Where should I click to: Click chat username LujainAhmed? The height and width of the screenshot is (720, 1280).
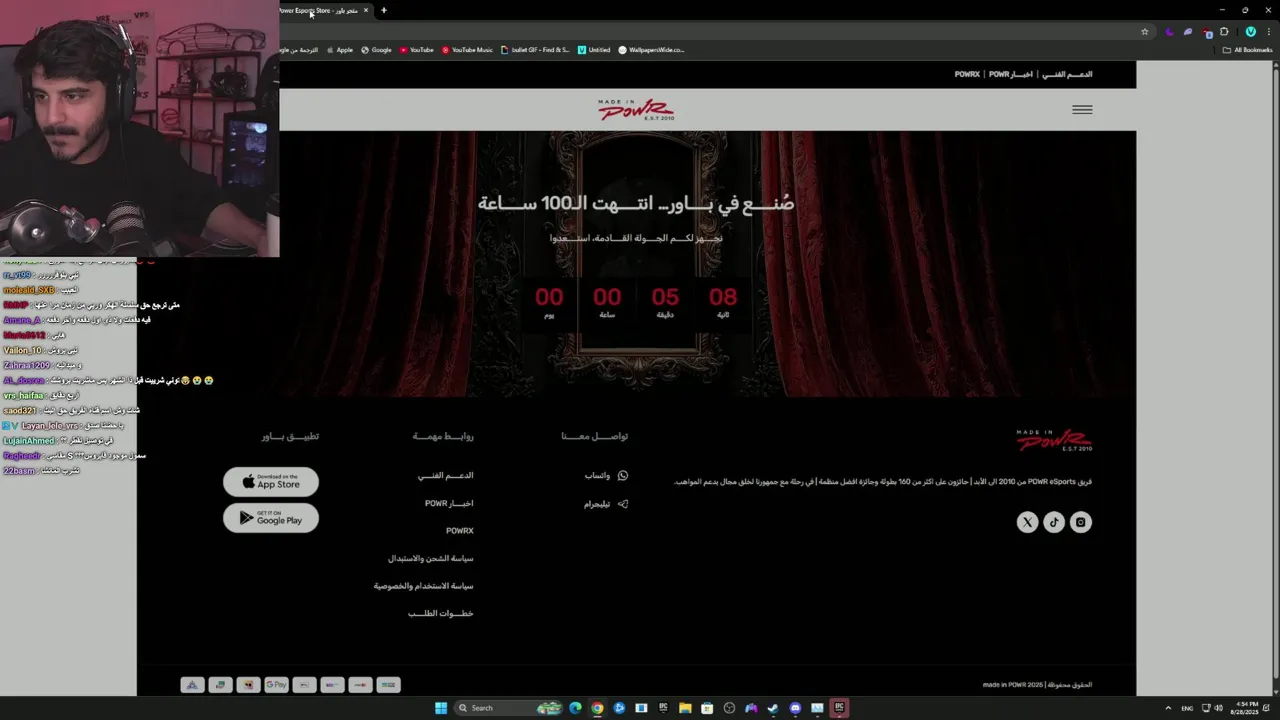point(29,441)
